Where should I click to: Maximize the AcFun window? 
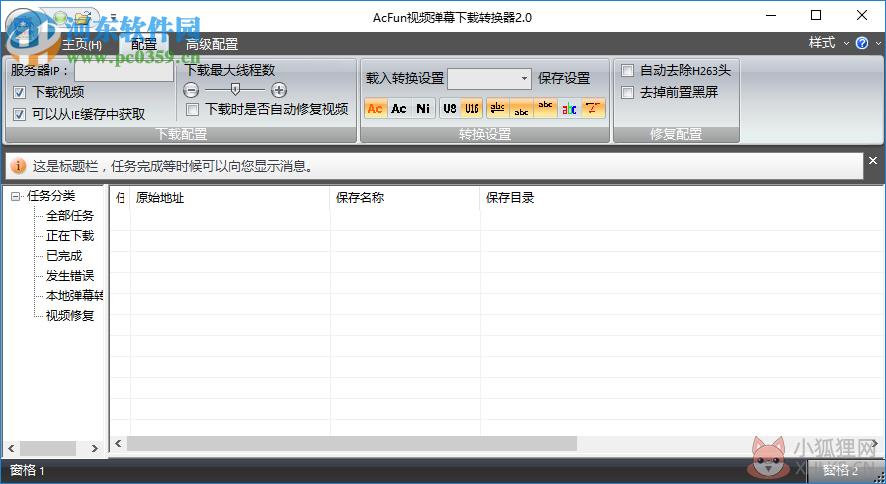[x=816, y=15]
